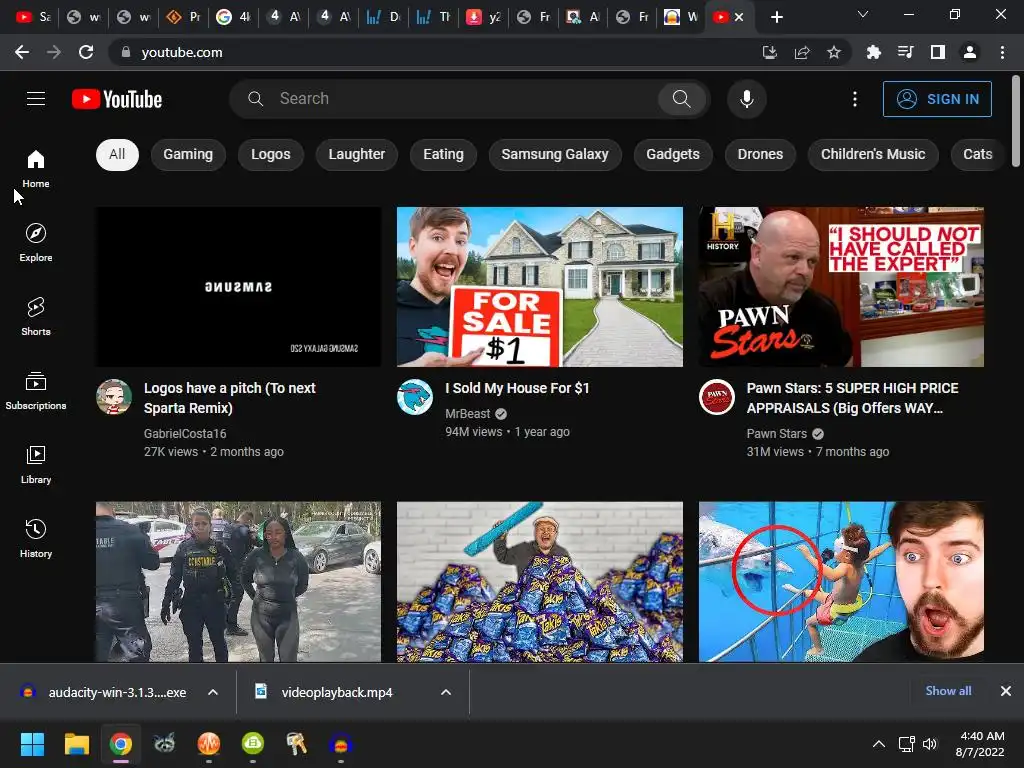Reload the page
The height and width of the screenshot is (768, 1024).
[86, 52]
